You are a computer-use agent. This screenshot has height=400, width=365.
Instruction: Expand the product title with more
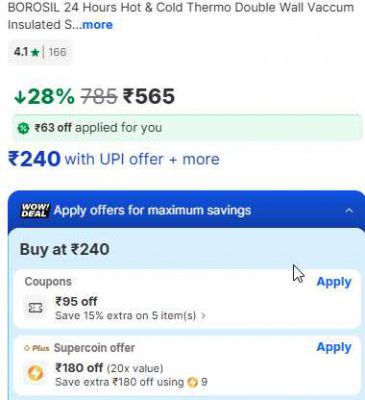(97, 25)
